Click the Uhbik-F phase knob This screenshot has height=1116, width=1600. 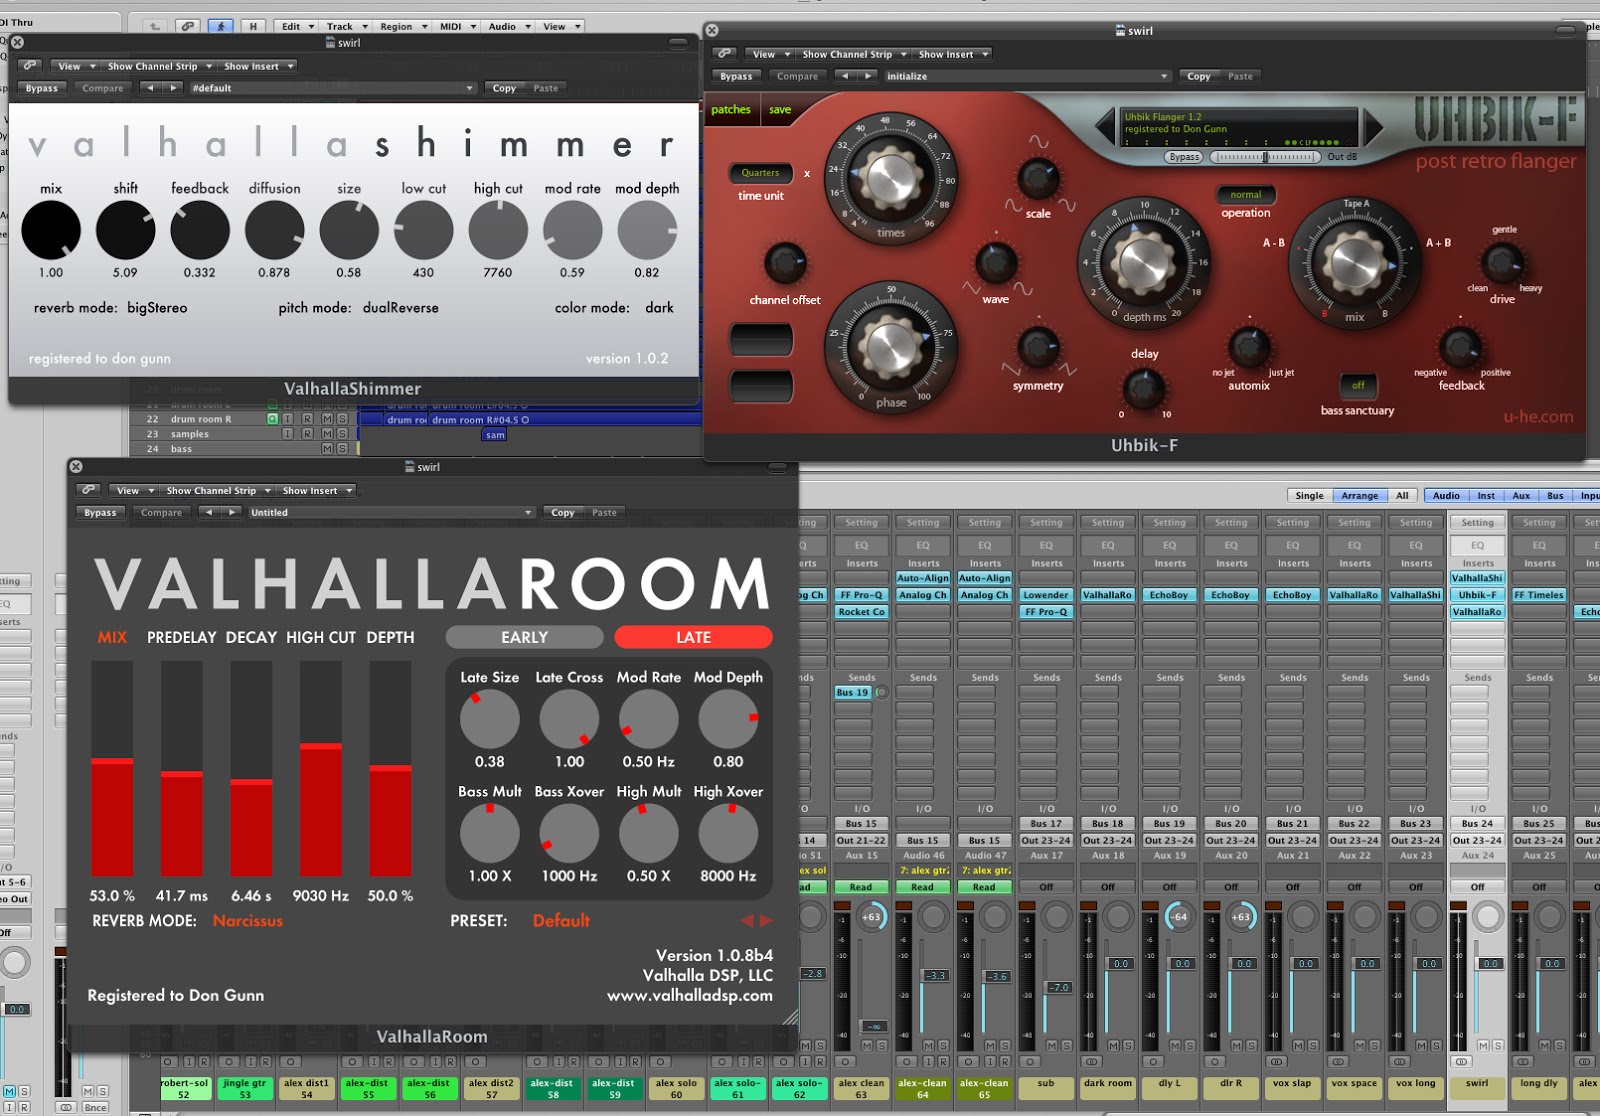coord(890,348)
